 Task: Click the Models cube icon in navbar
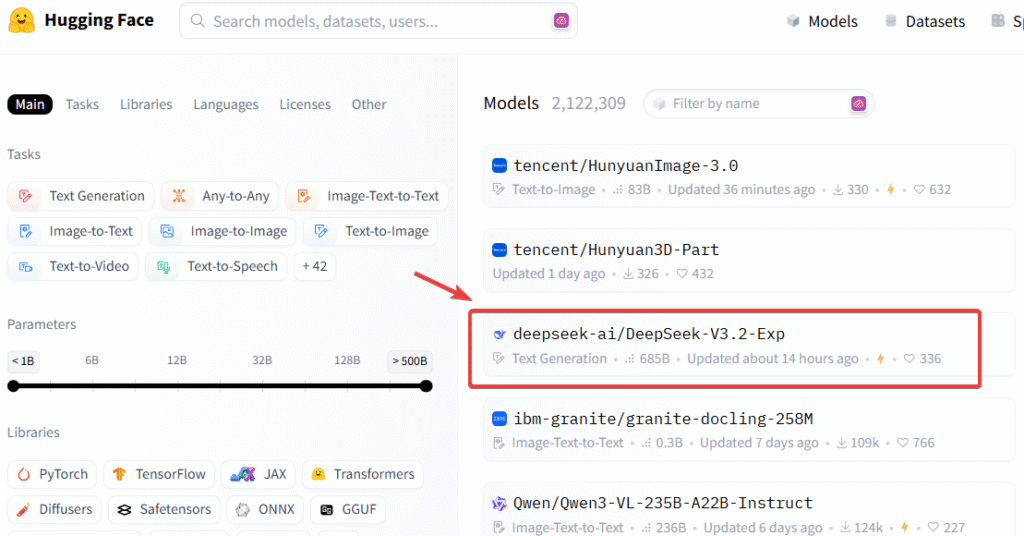(x=794, y=21)
